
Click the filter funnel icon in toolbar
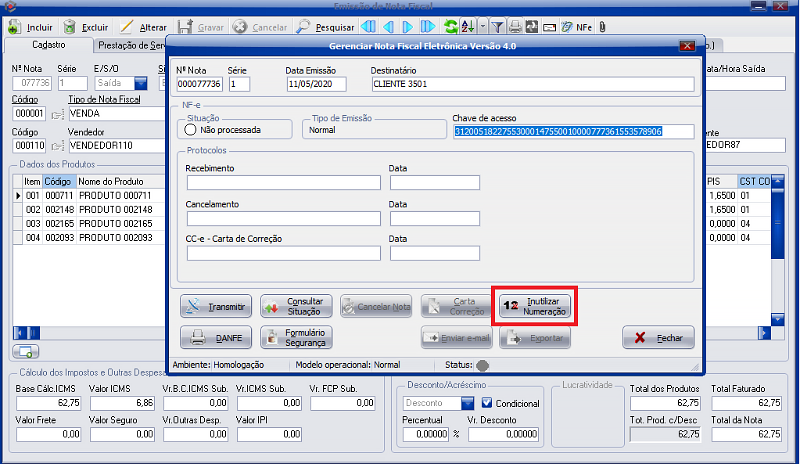coord(497,27)
